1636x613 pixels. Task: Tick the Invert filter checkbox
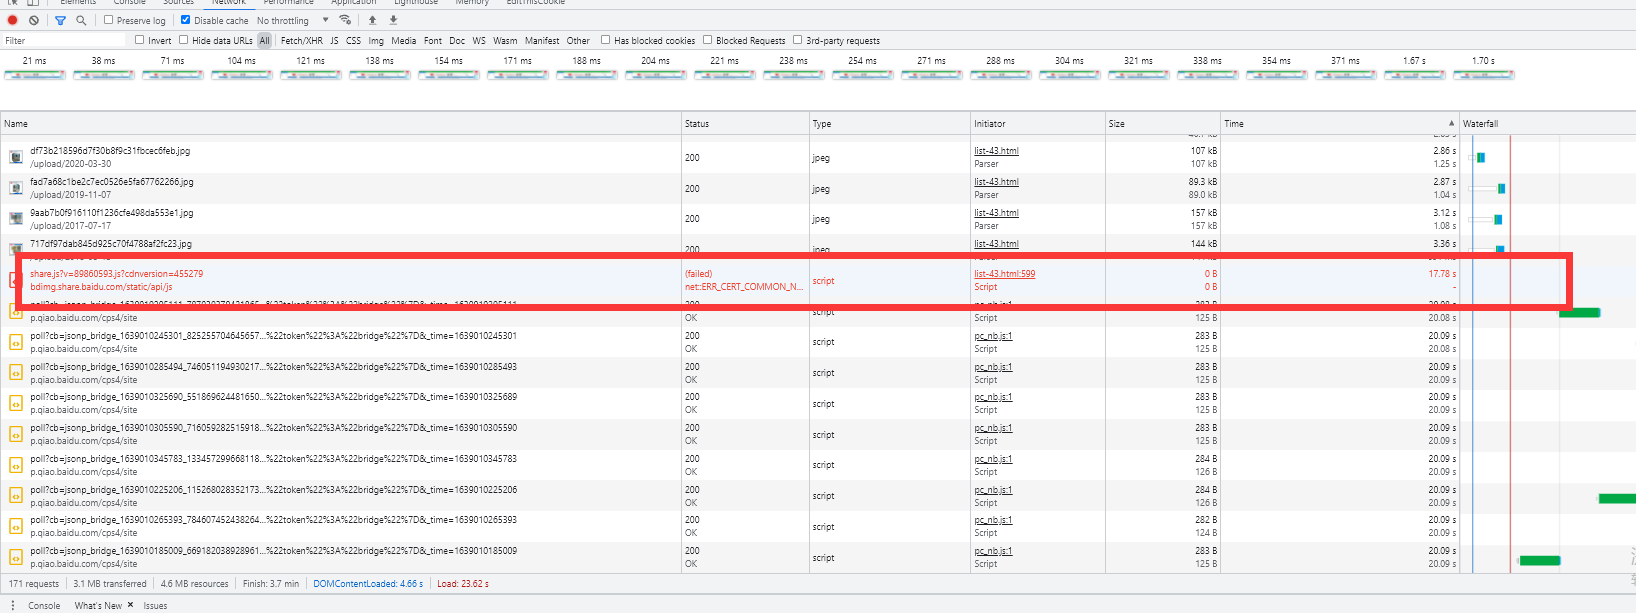point(140,40)
